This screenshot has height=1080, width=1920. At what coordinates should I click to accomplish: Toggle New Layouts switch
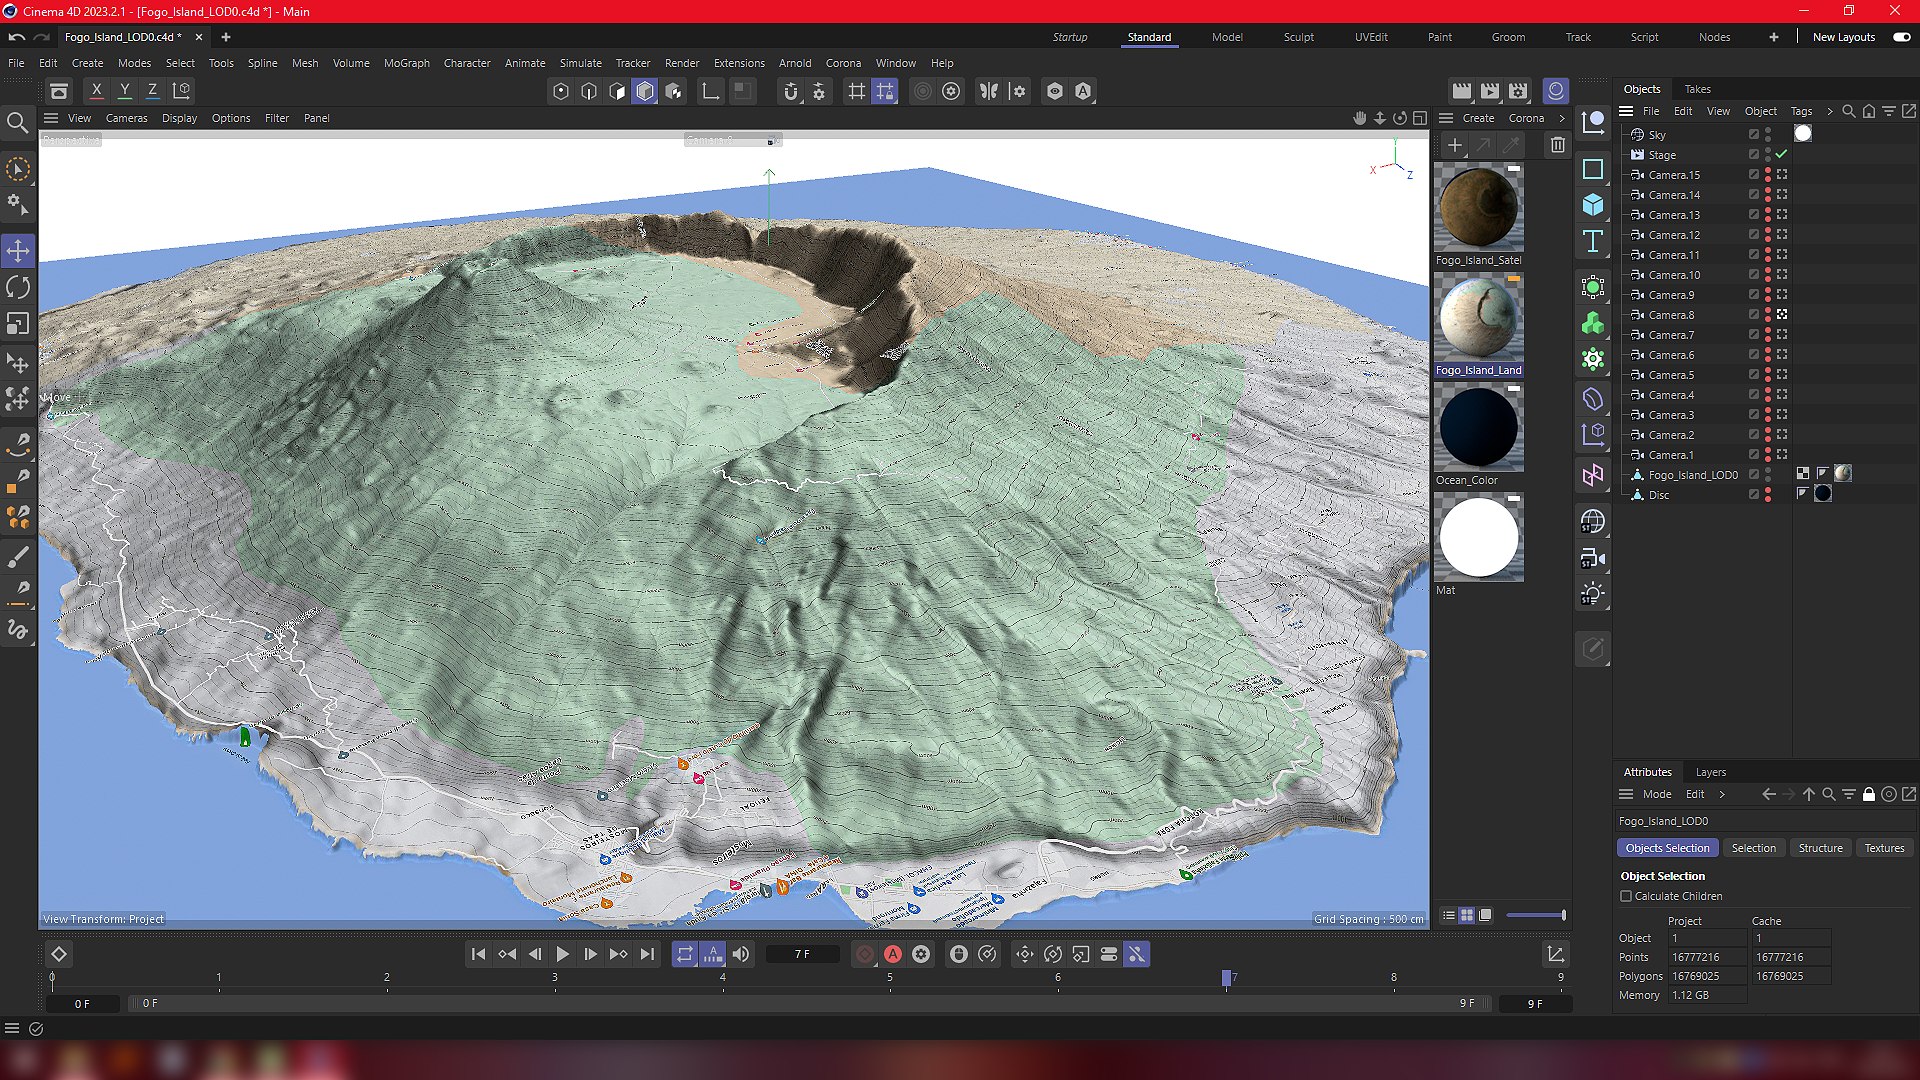tap(1901, 37)
